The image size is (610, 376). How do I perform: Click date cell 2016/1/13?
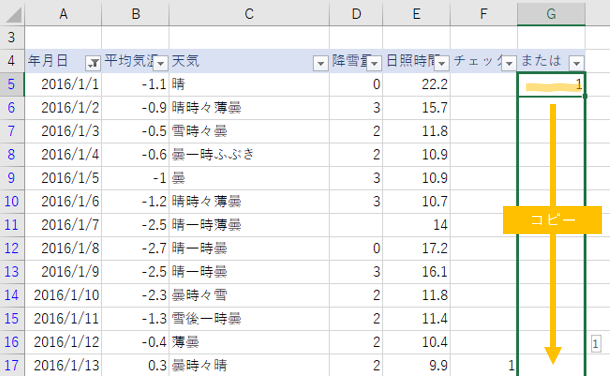click(x=63, y=365)
